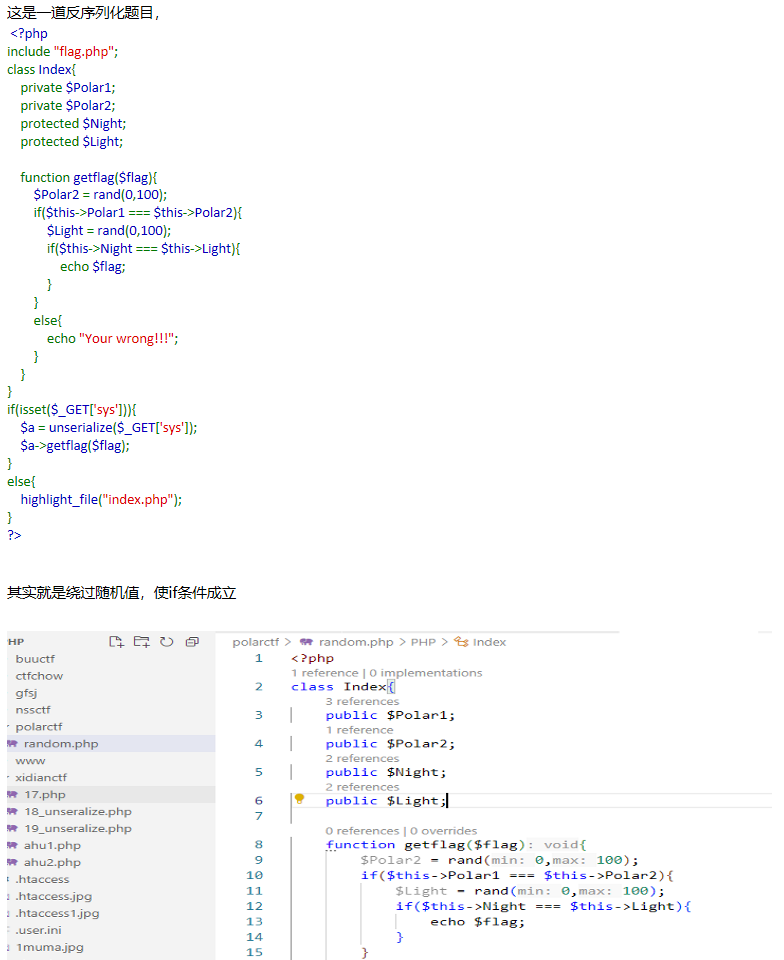Viewport: 784px width, 960px height.
Task: Collapse all folders in explorer
Action: pos(192,642)
